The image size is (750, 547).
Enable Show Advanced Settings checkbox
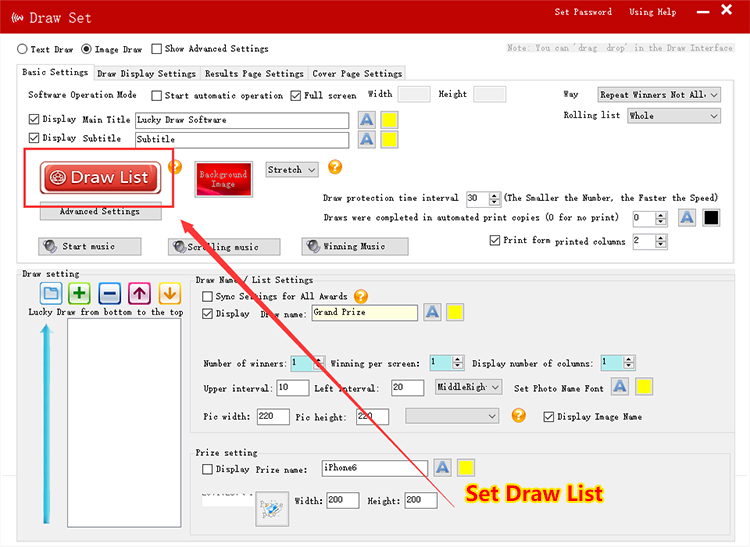(x=157, y=49)
